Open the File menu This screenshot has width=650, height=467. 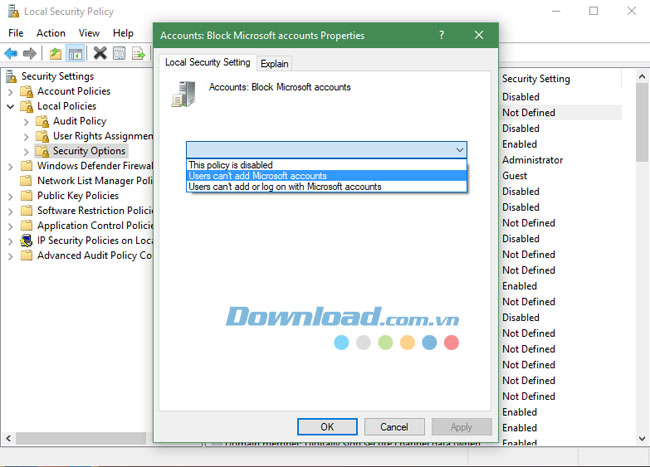click(16, 33)
